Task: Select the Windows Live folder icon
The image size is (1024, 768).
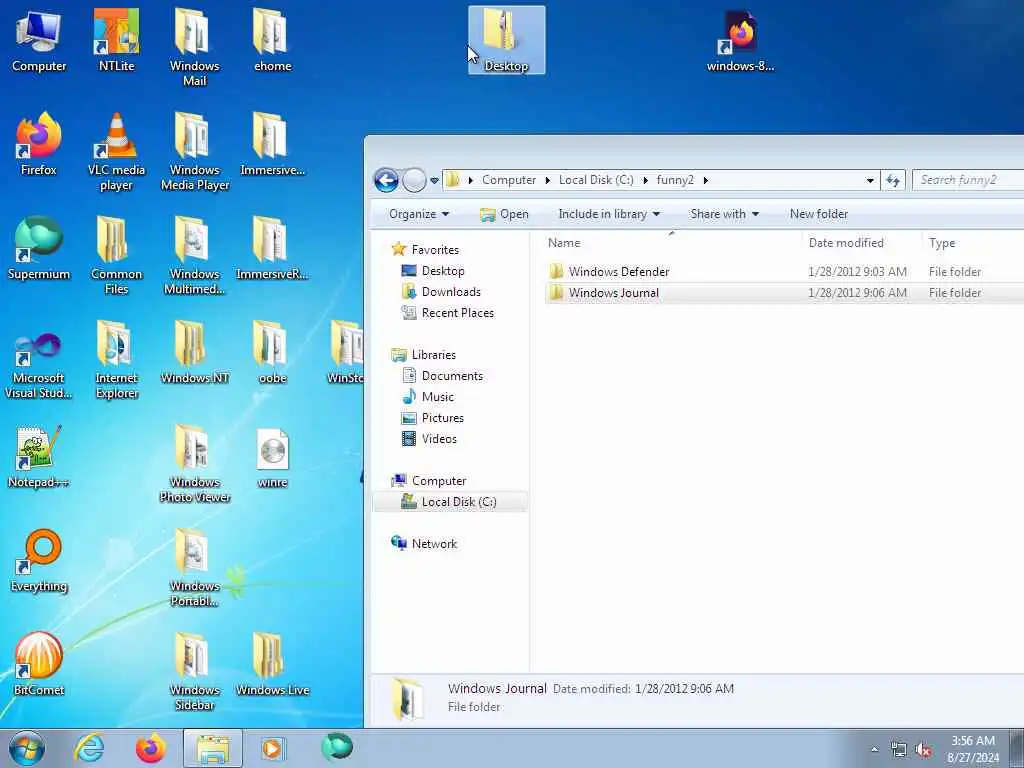Action: tap(272, 665)
